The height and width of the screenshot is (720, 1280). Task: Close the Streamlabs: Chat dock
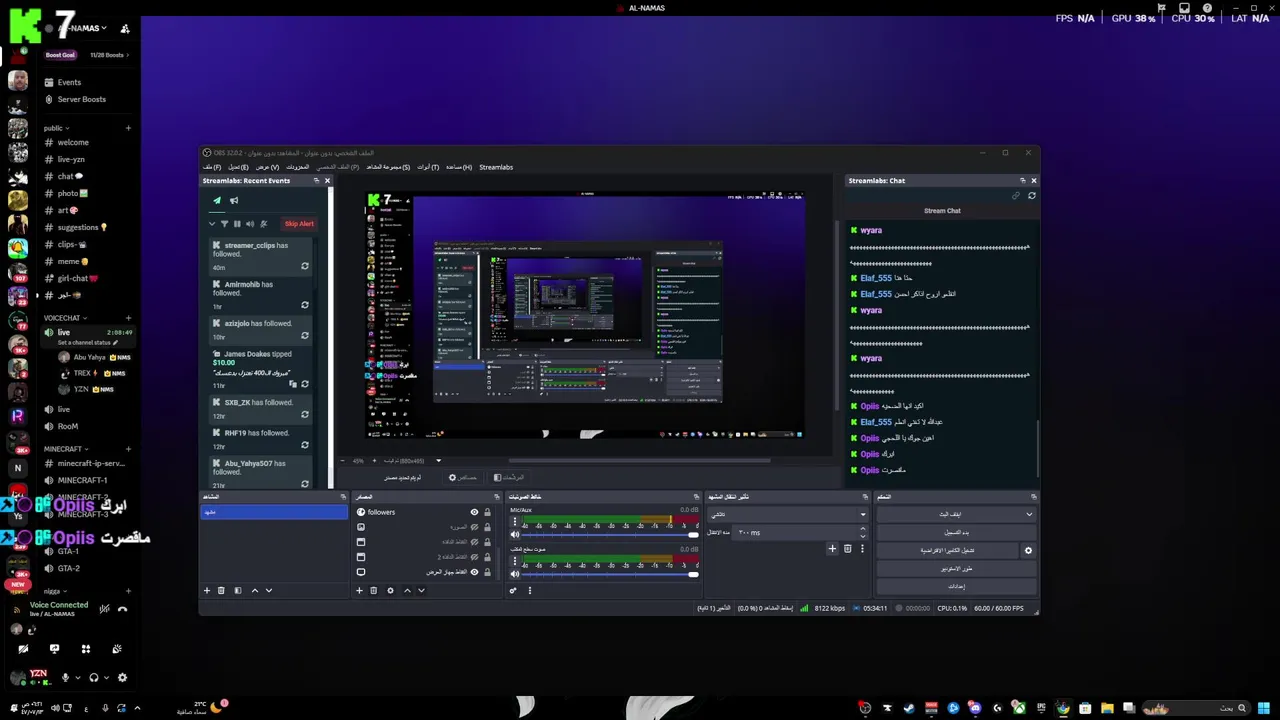(1034, 181)
